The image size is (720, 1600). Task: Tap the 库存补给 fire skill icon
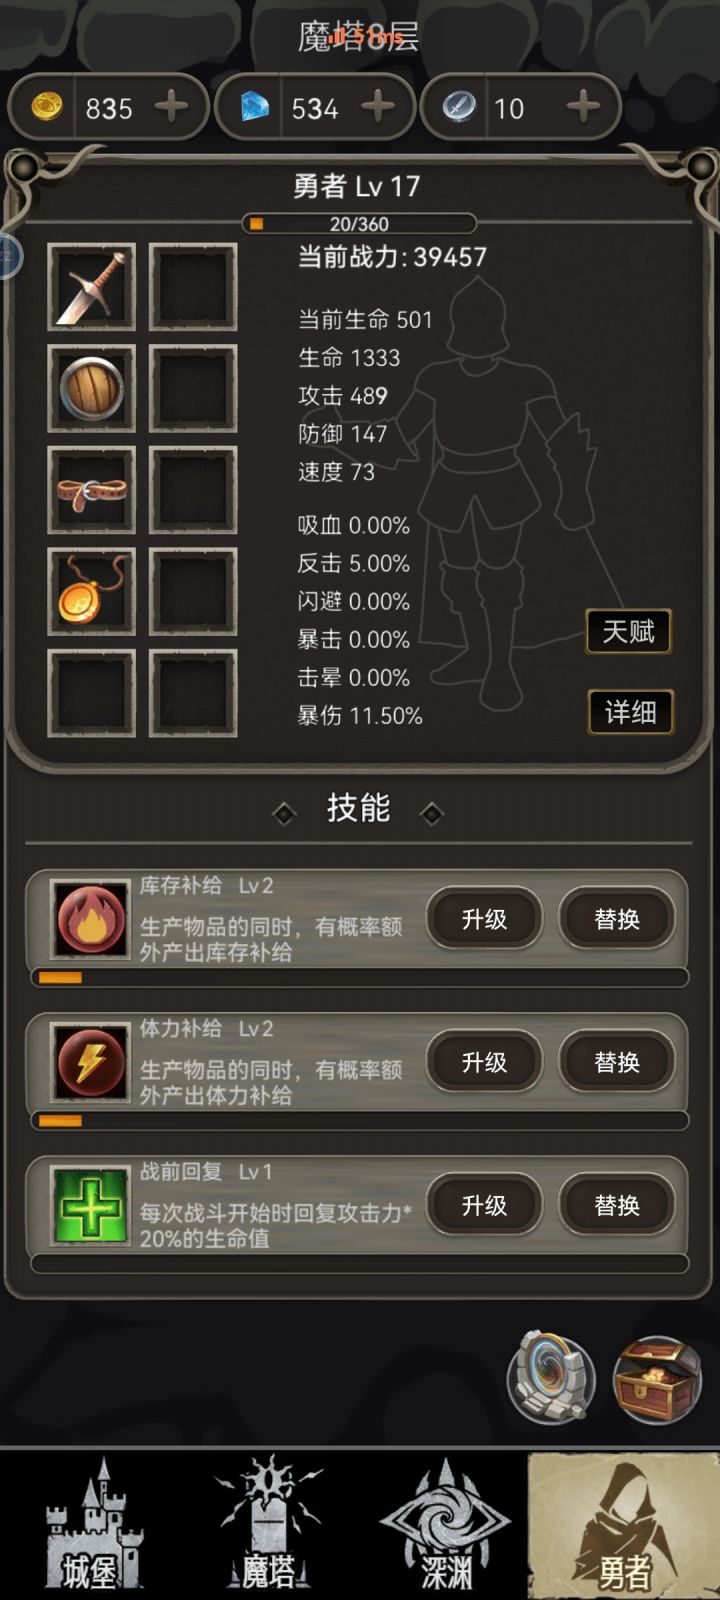pos(91,920)
